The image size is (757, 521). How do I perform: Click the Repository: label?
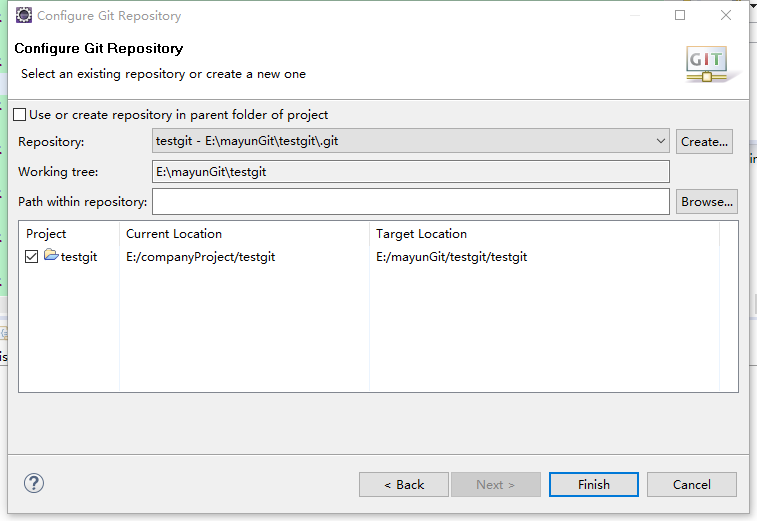[51, 142]
